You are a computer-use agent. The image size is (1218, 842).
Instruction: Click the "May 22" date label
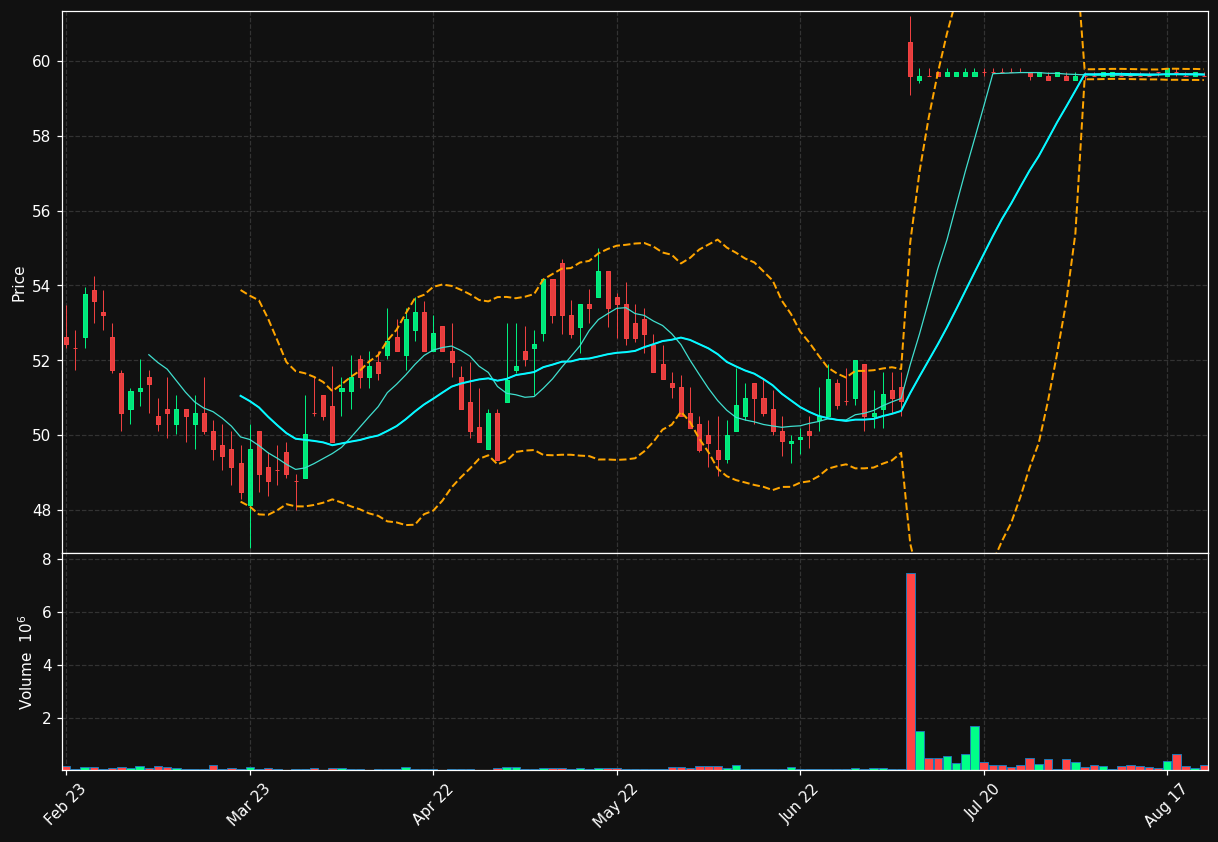614,804
